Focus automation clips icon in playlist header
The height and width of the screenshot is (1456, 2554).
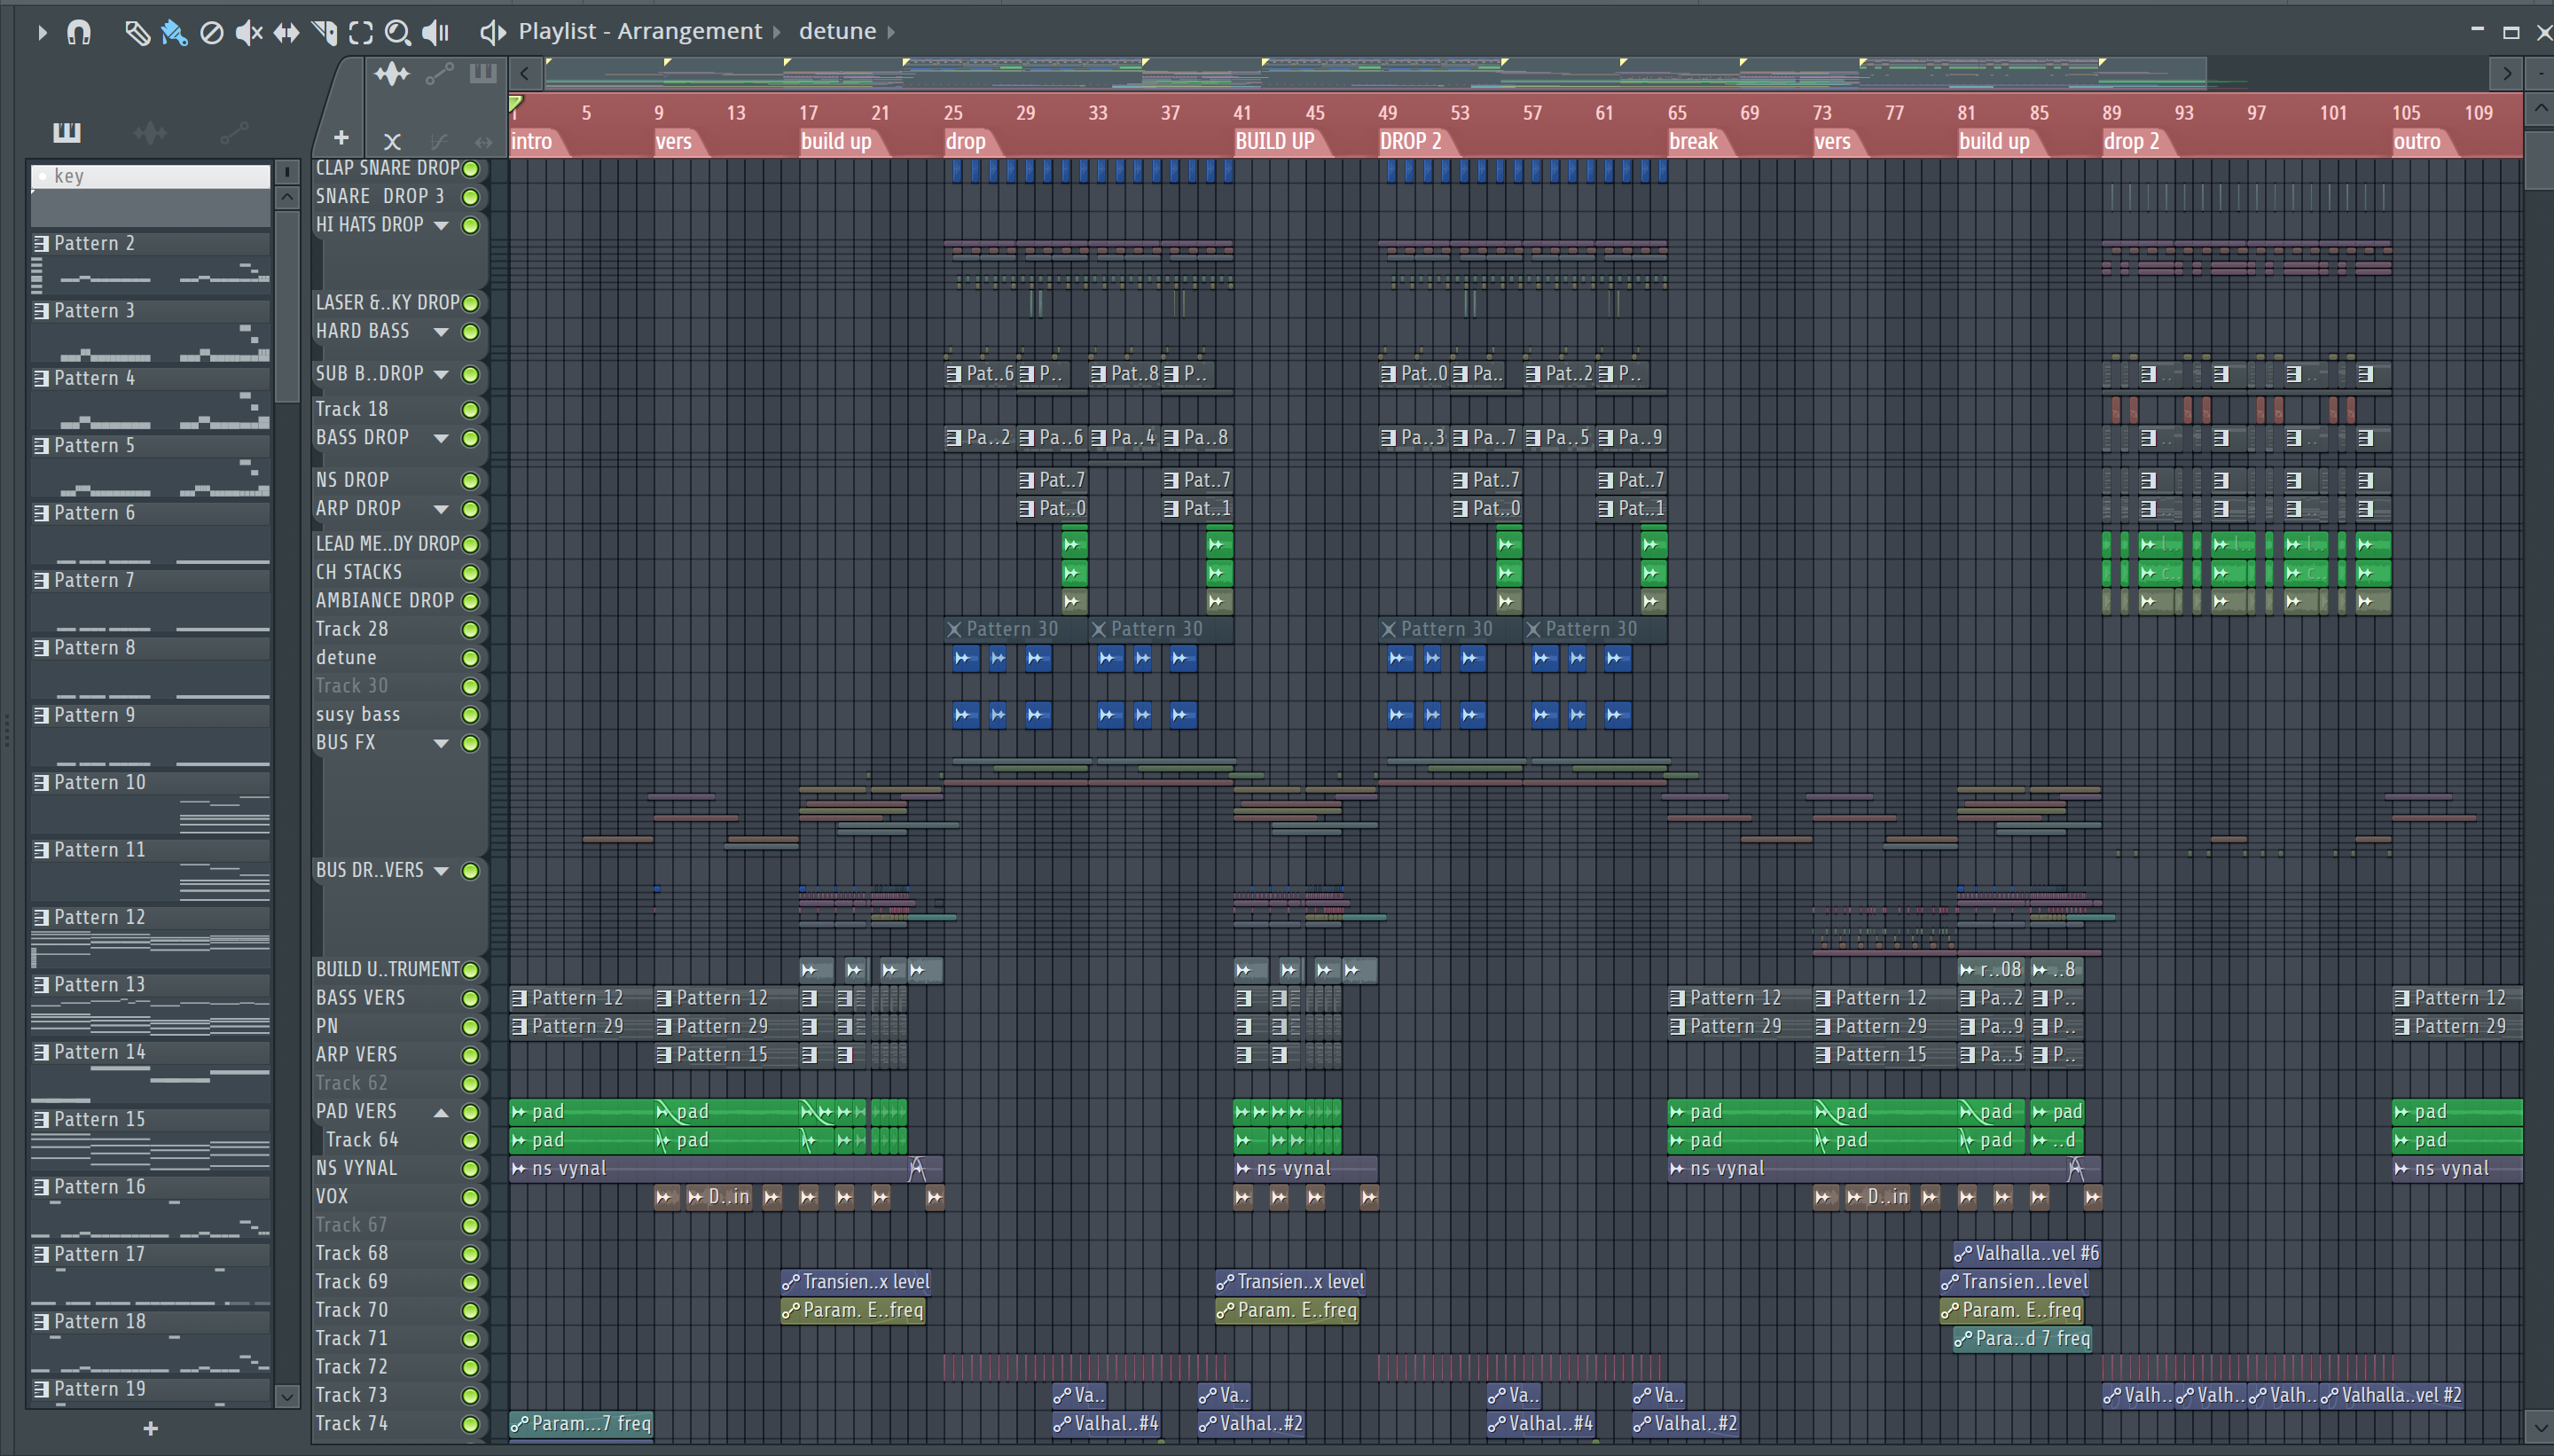[439, 73]
